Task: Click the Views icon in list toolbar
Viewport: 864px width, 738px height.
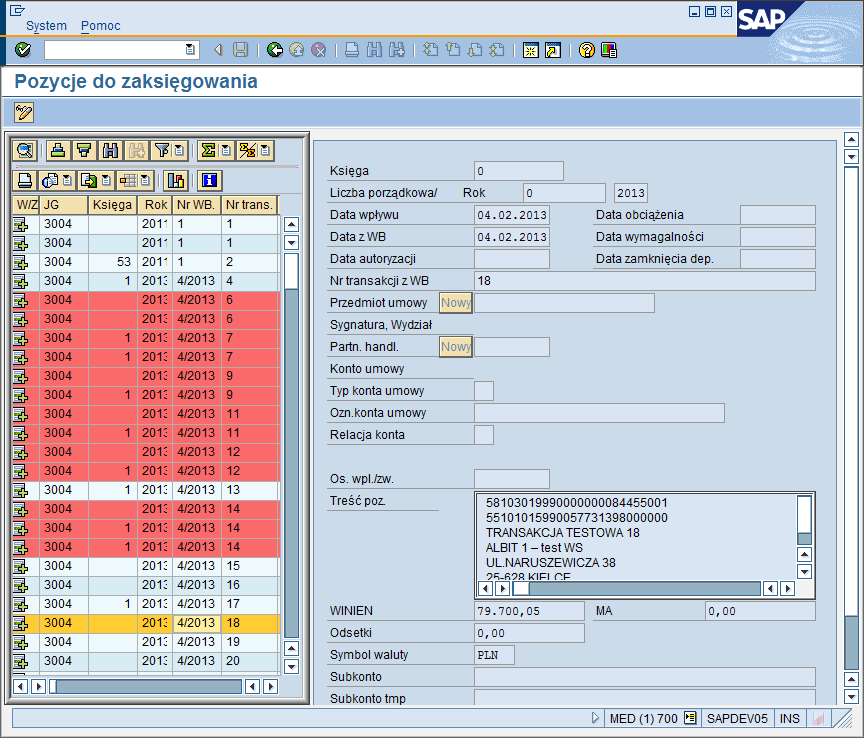Action: coord(50,180)
